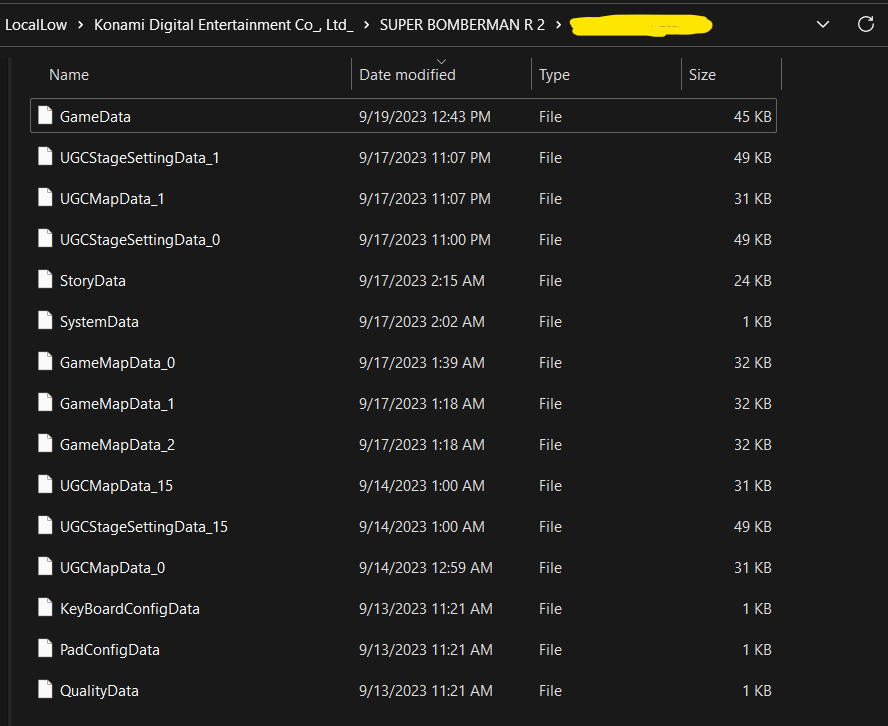Viewport: 888px width, 726px height.
Task: Click the GameData file icon
Action: pos(44,116)
